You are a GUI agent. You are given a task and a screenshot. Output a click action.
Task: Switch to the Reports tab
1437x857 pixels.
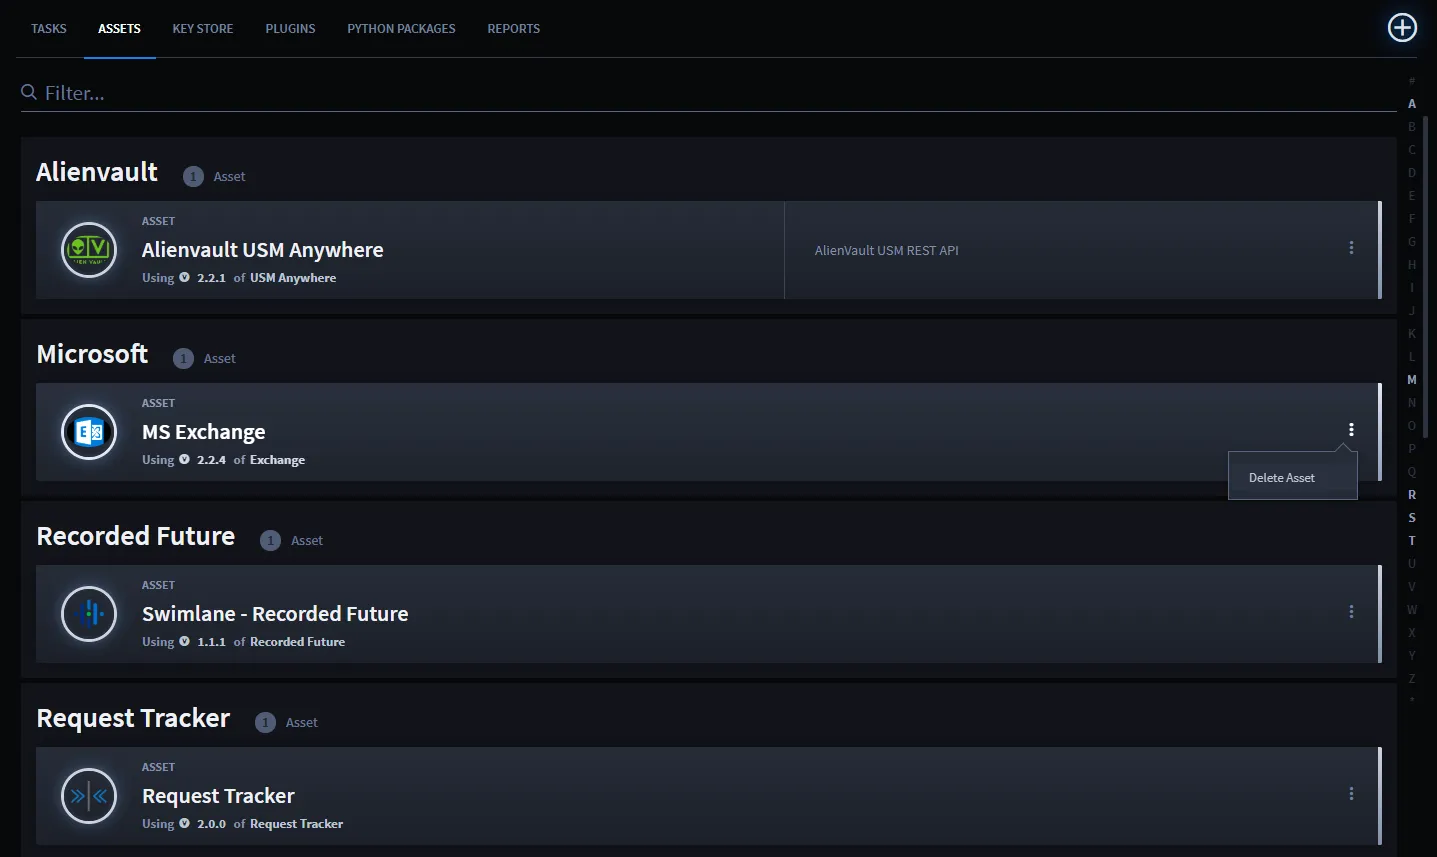pyautogui.click(x=514, y=29)
